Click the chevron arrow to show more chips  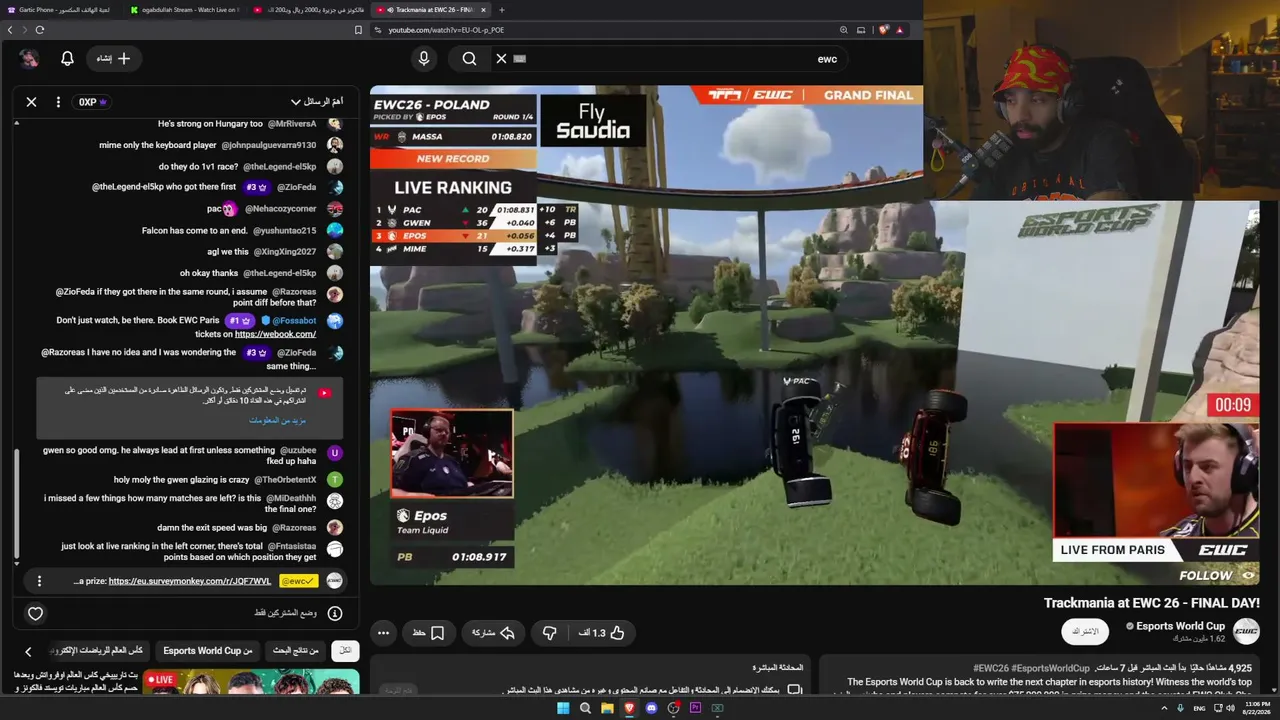[28, 651]
